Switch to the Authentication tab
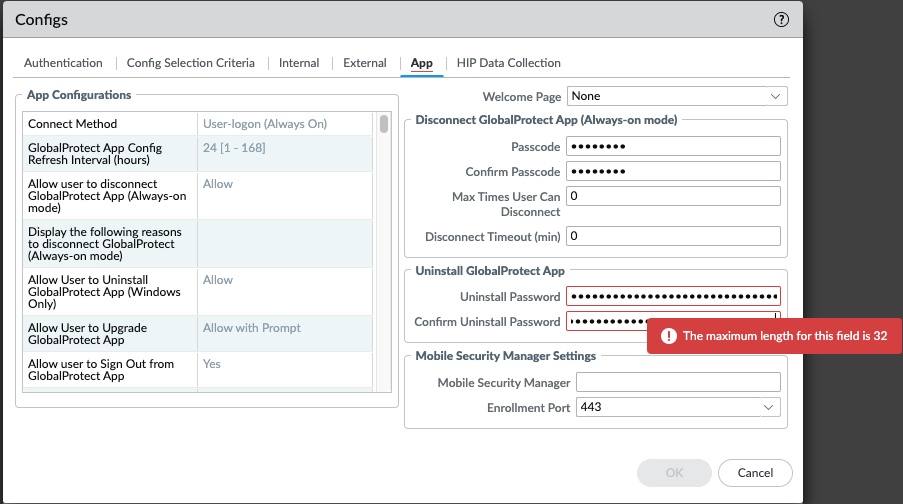 click(63, 63)
